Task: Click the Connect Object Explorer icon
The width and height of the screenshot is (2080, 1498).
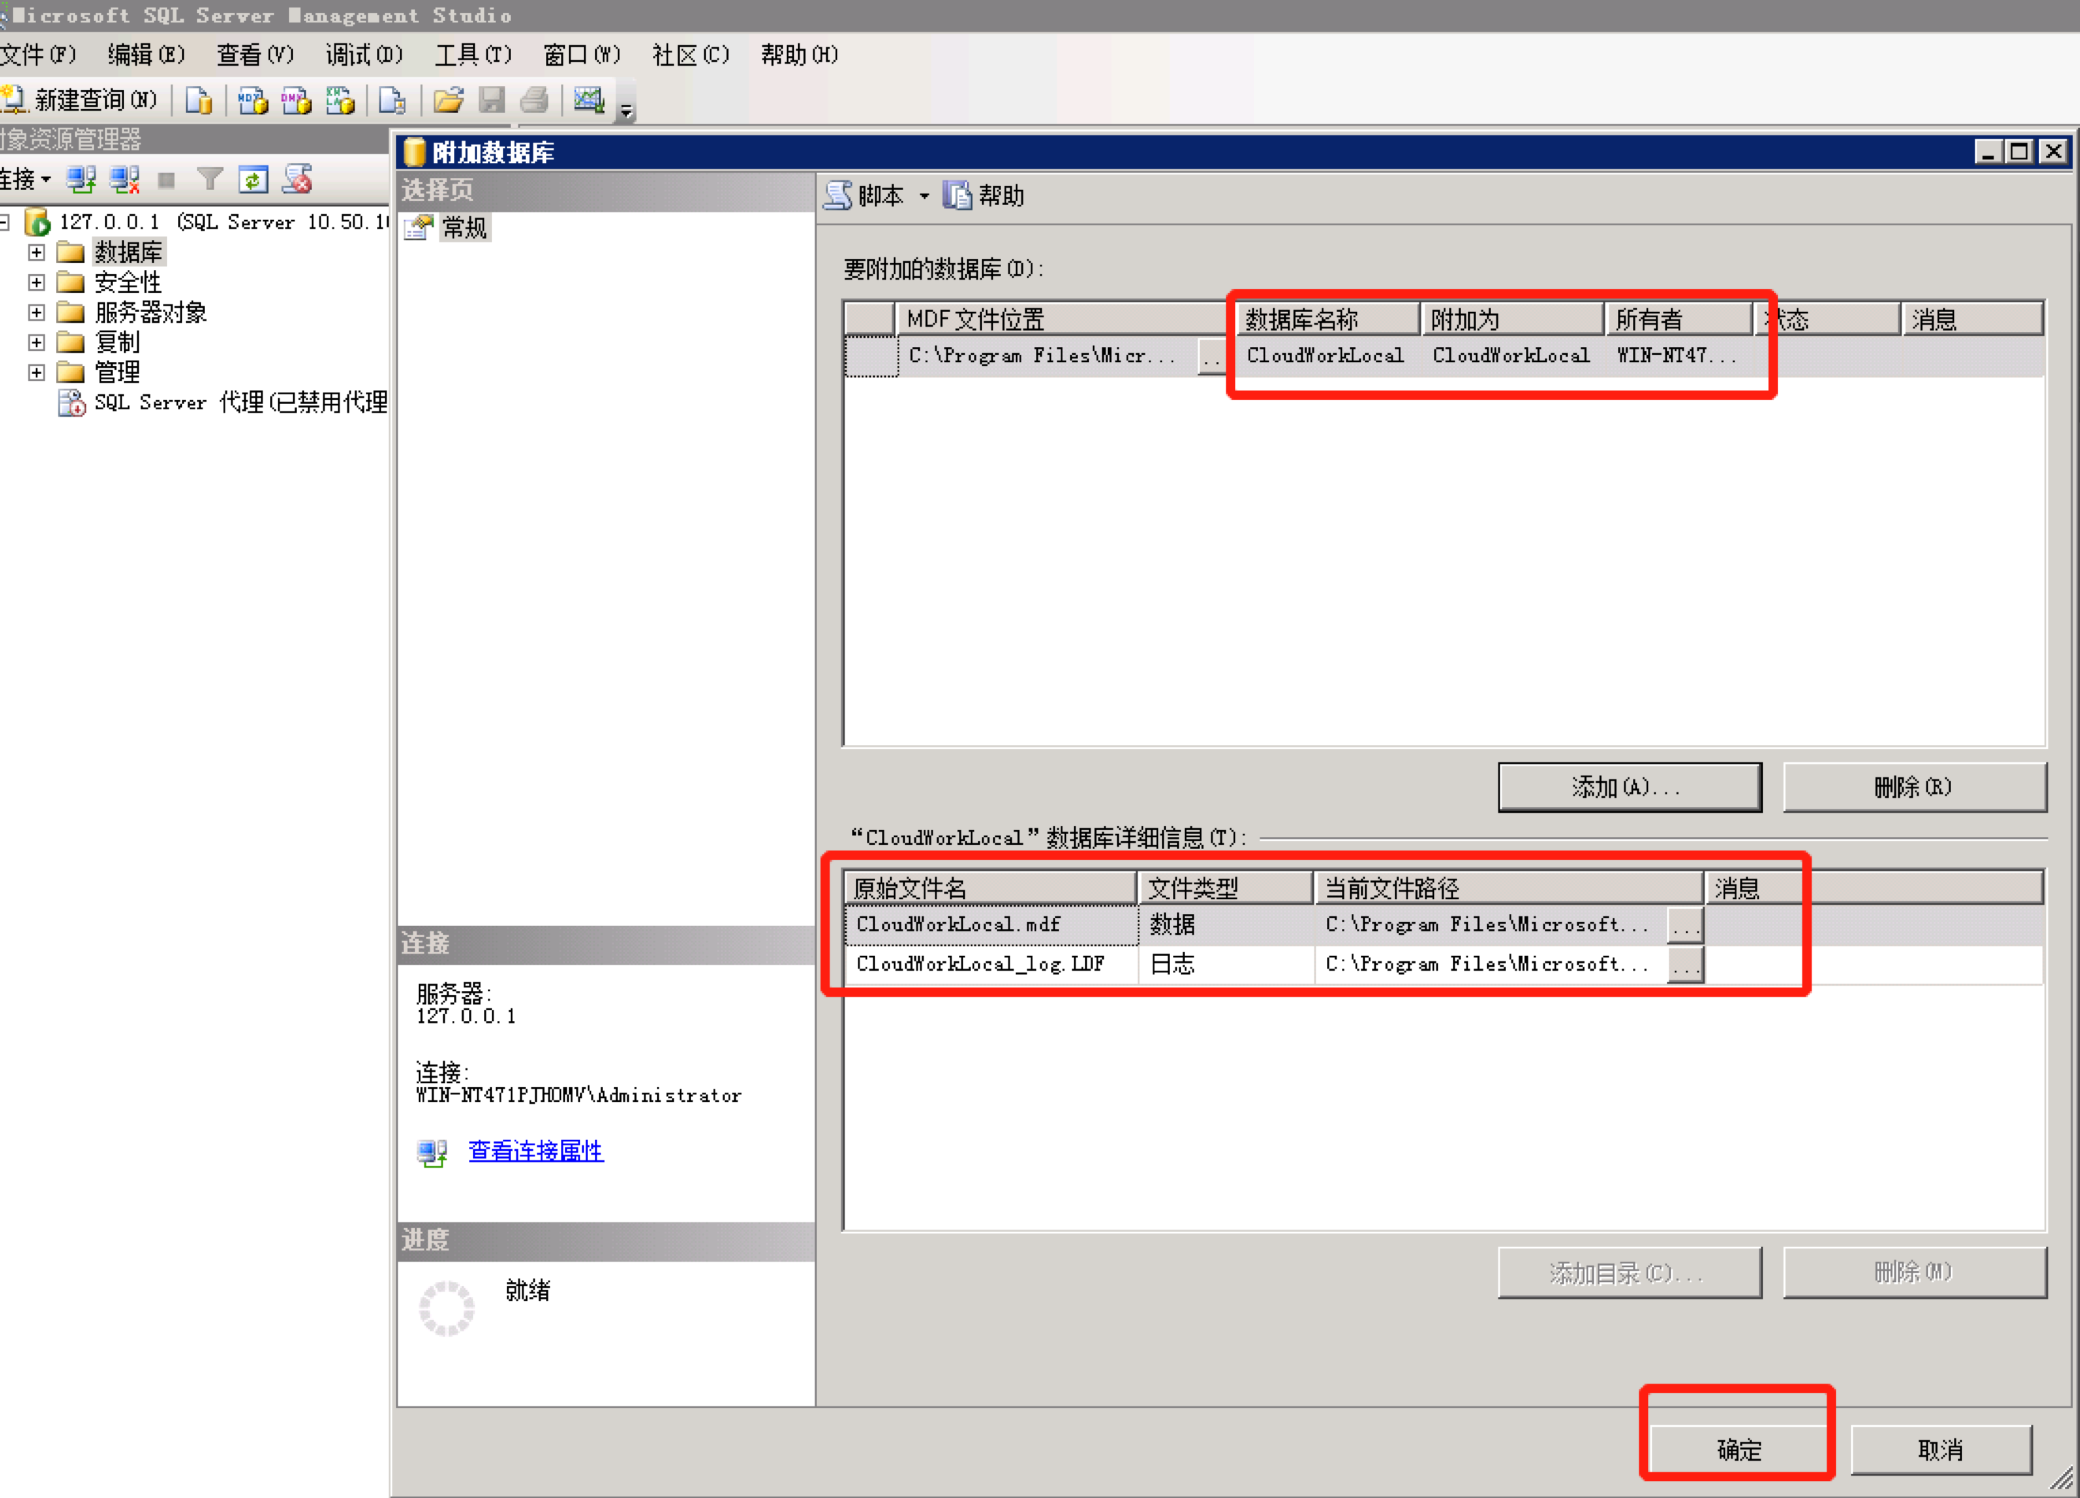Action: [81, 180]
